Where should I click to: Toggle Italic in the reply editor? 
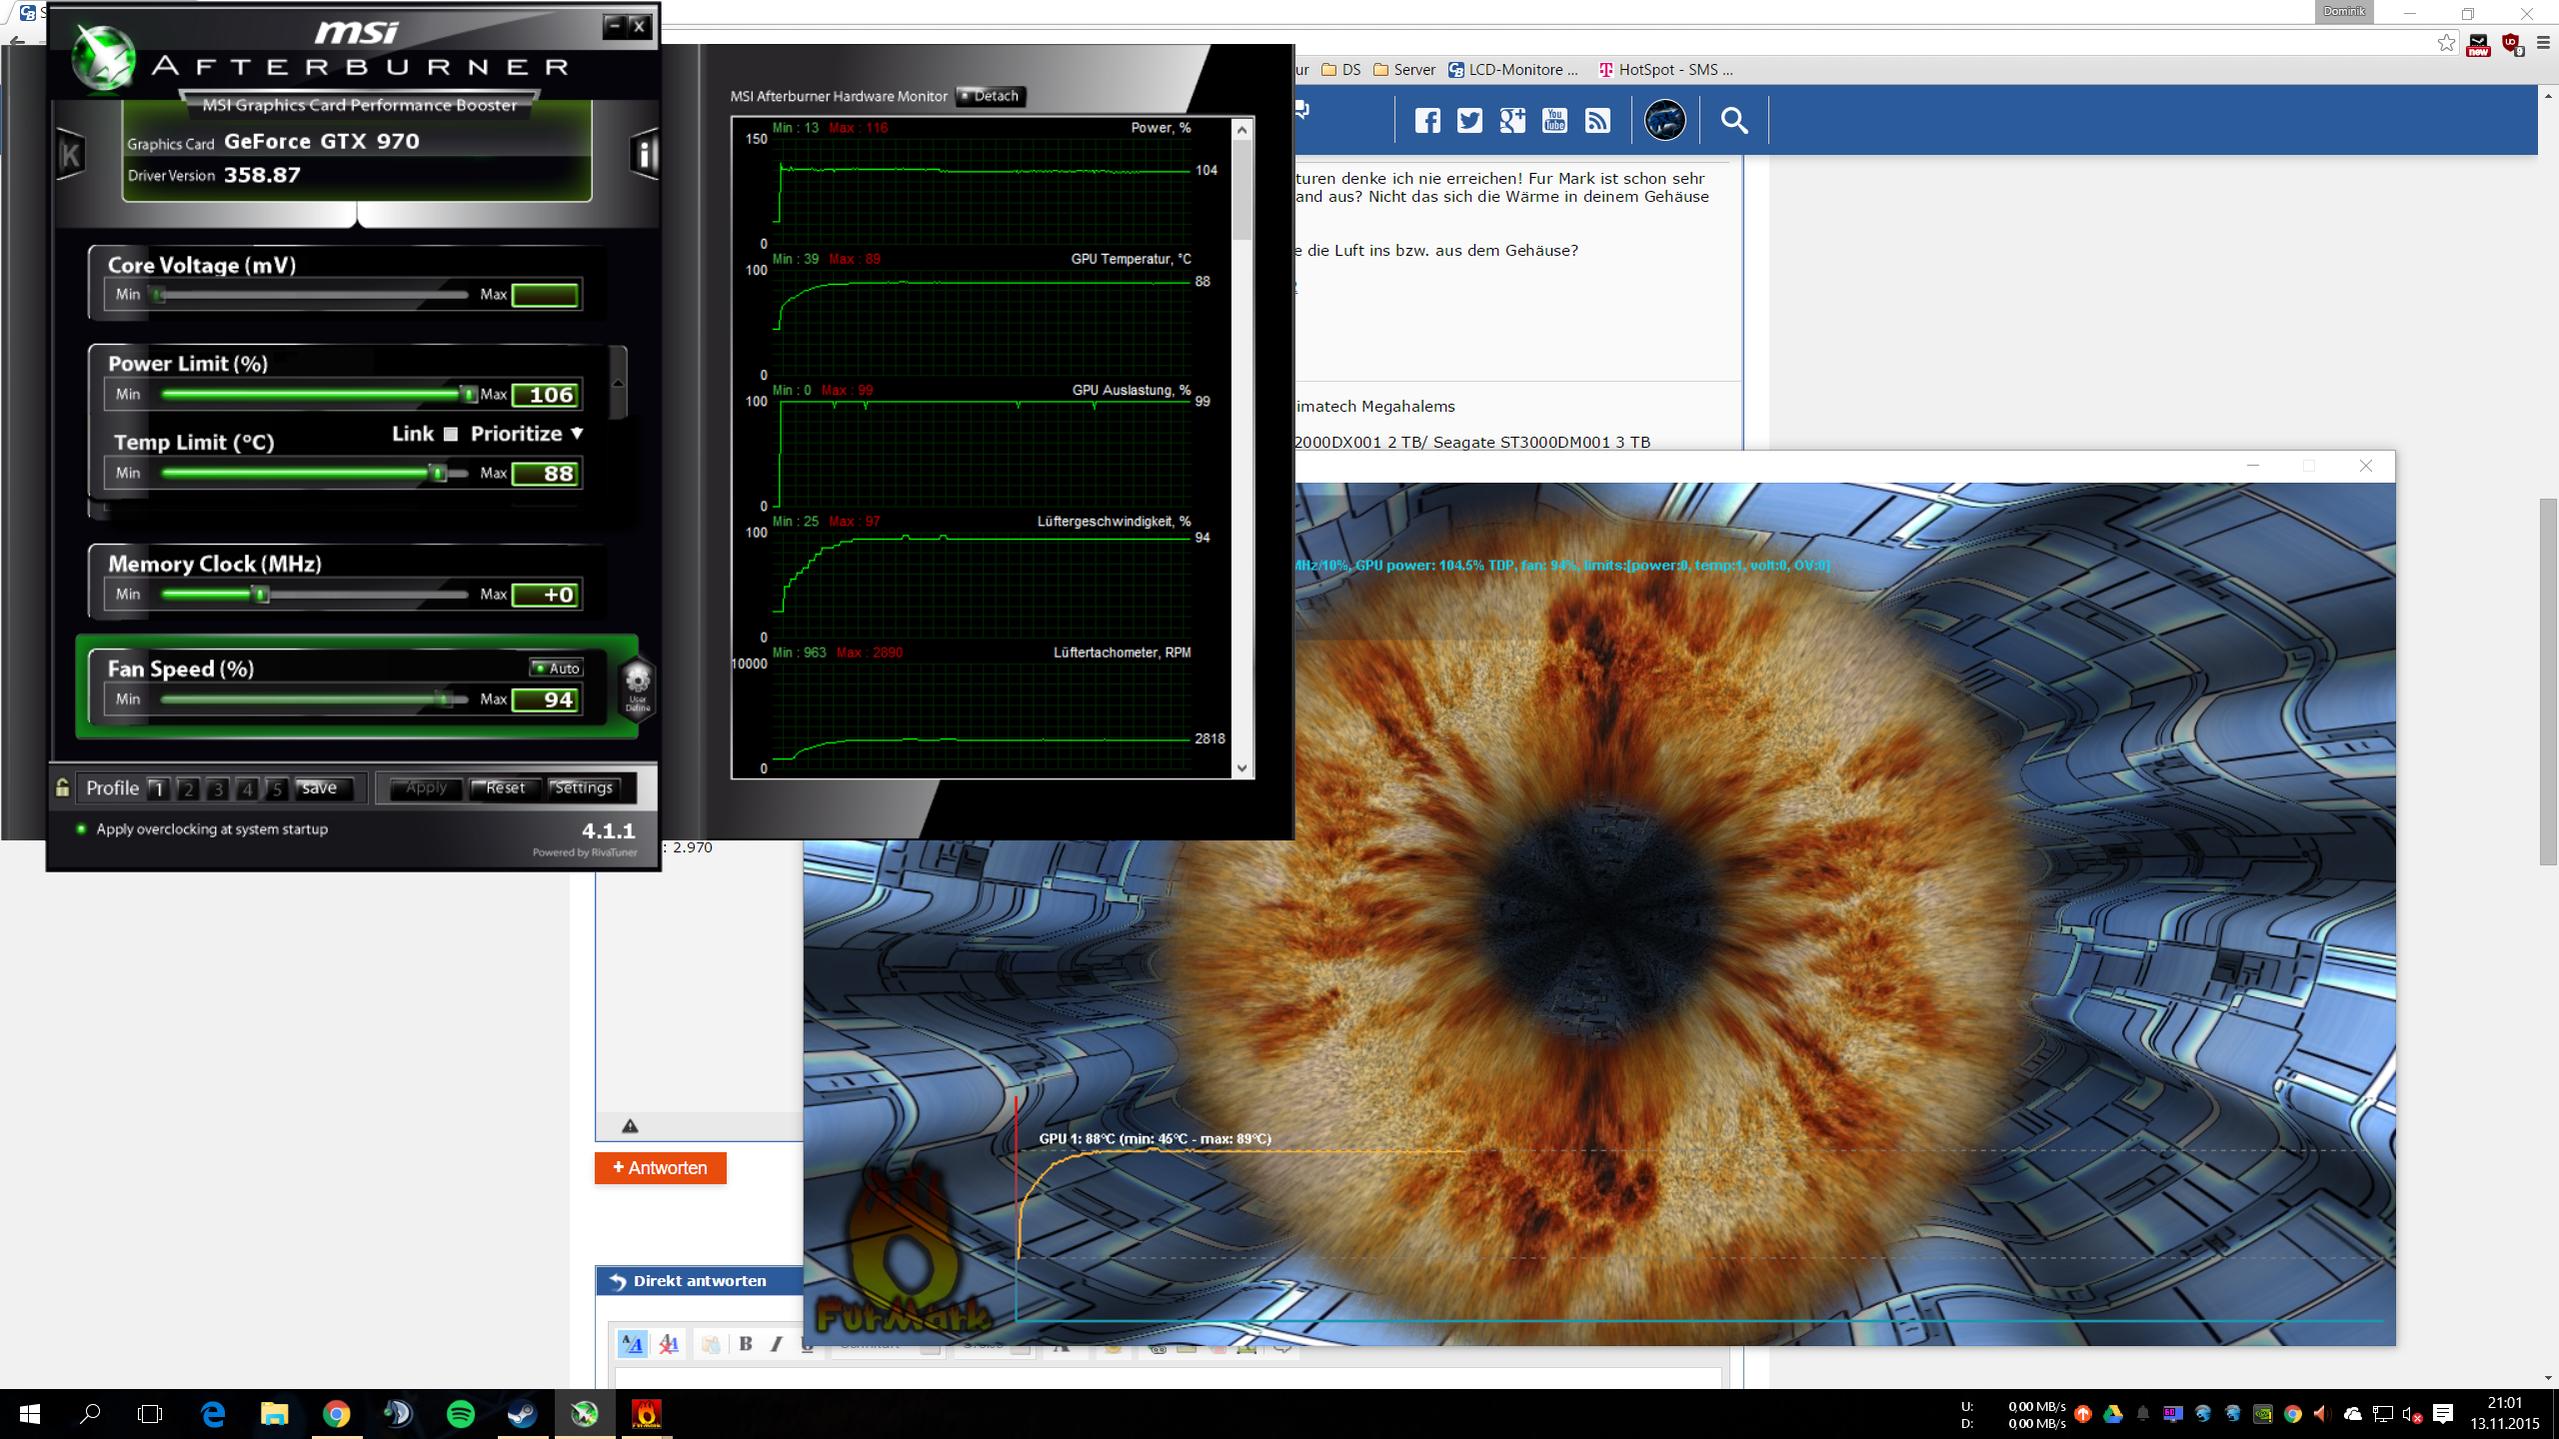pyautogui.click(x=776, y=1344)
